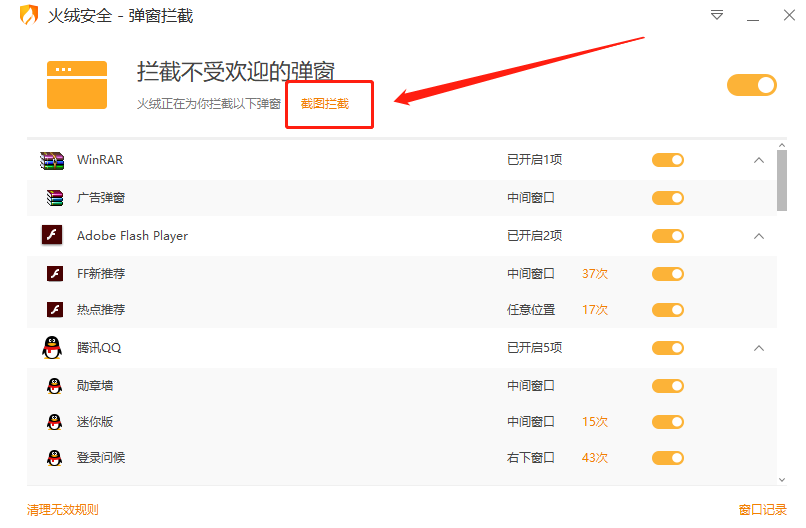Toggle the Adobe Flash Player group switch
This screenshot has height=528, width=806.
click(668, 236)
